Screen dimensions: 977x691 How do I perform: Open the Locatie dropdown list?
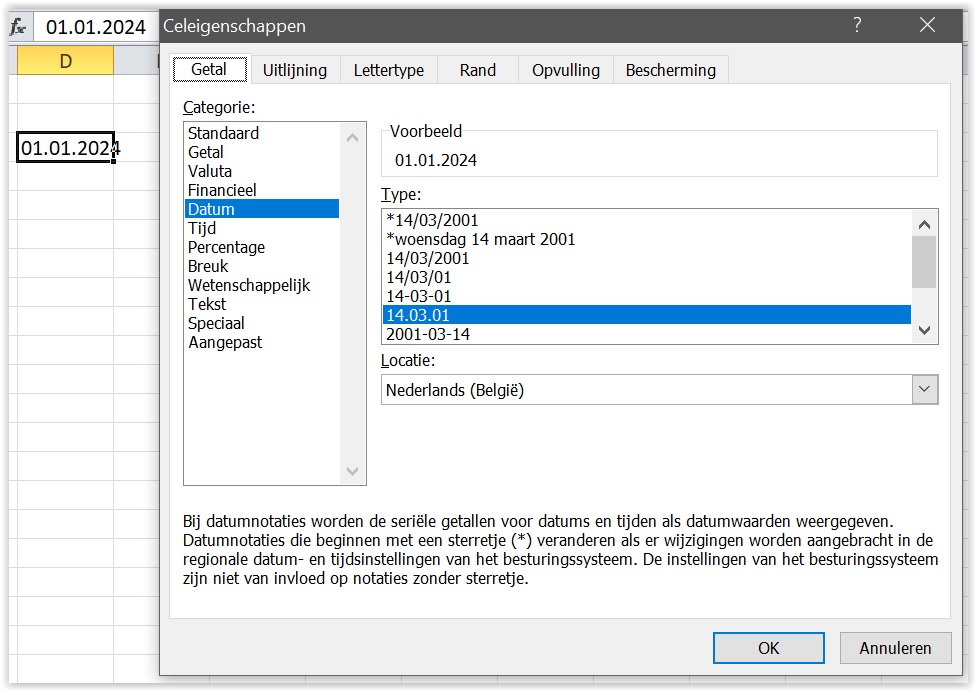pyautogui.click(x=925, y=390)
